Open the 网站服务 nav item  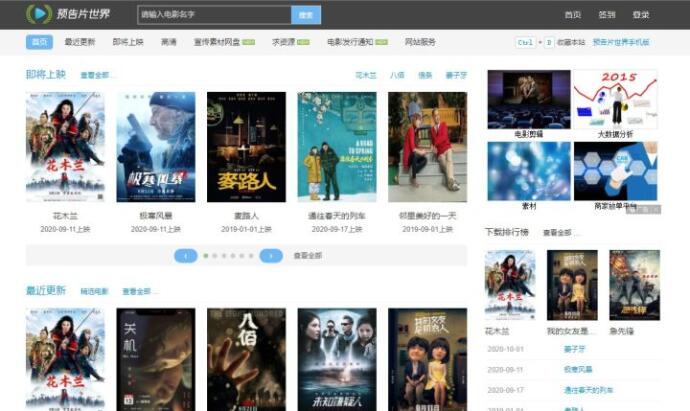420,42
